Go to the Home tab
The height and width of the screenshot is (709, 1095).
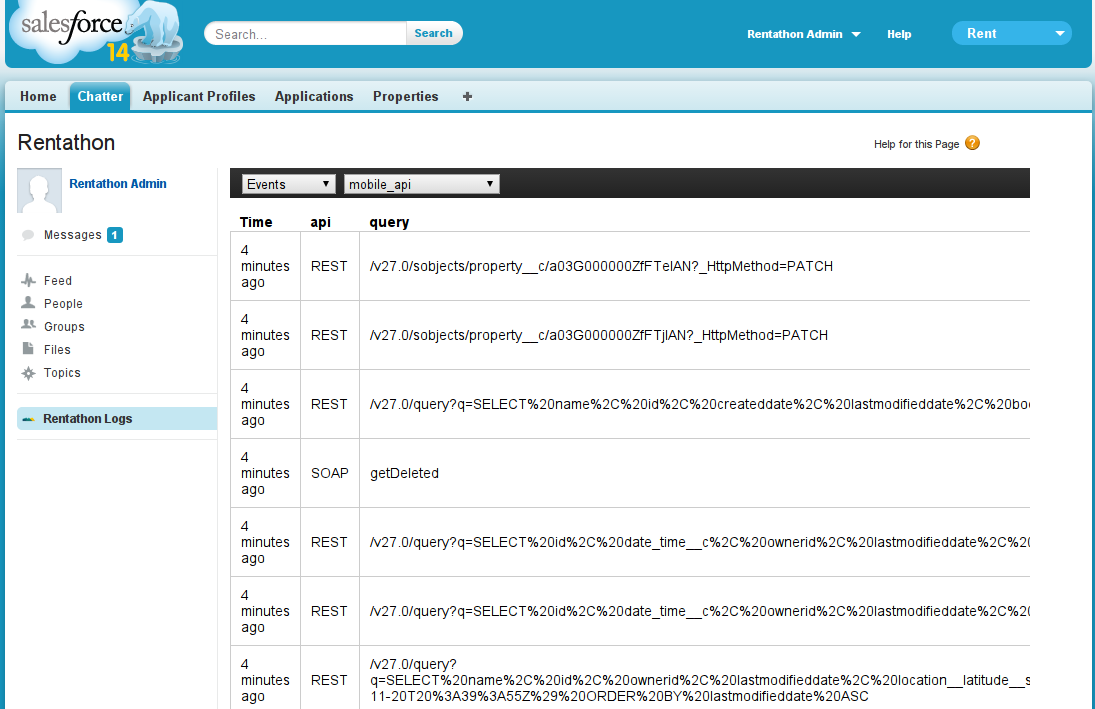point(38,96)
